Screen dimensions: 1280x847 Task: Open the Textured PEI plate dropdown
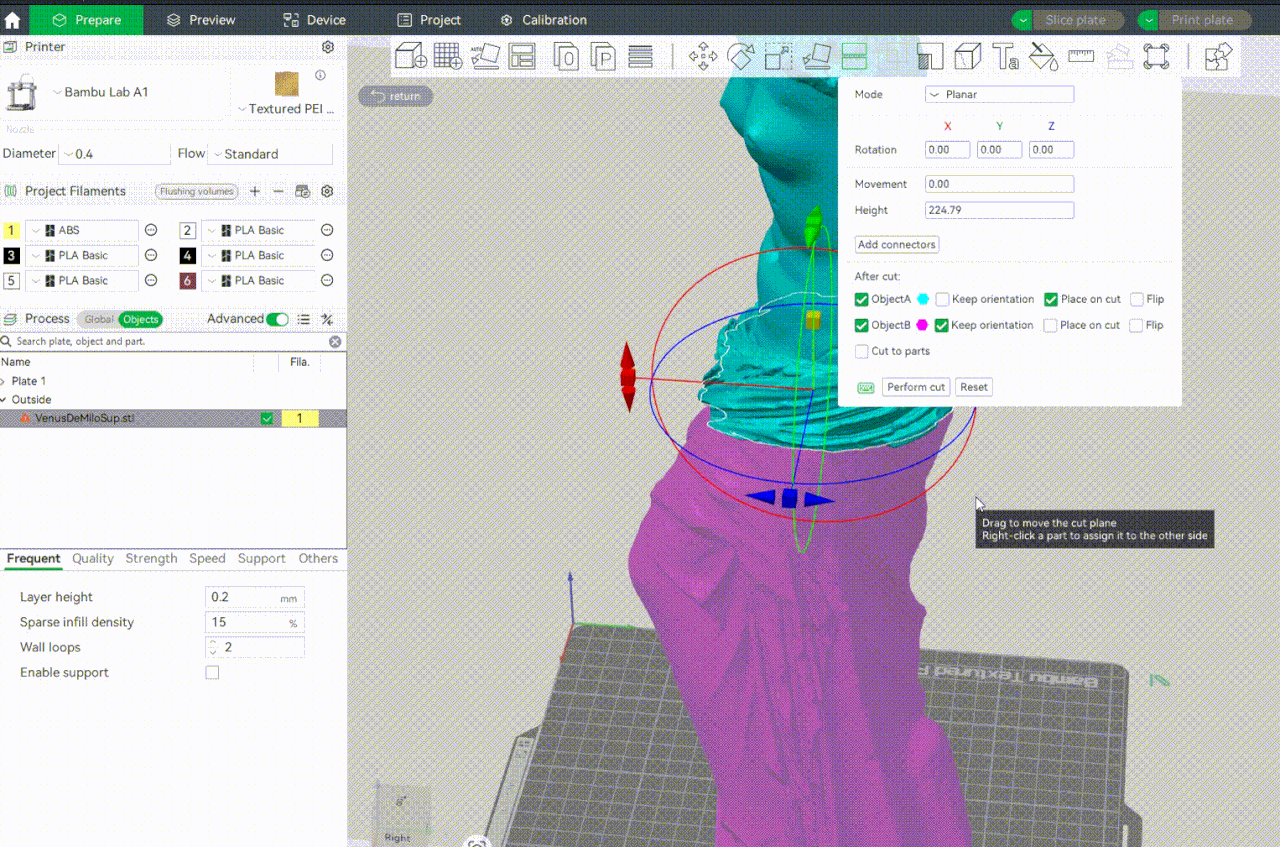[286, 109]
